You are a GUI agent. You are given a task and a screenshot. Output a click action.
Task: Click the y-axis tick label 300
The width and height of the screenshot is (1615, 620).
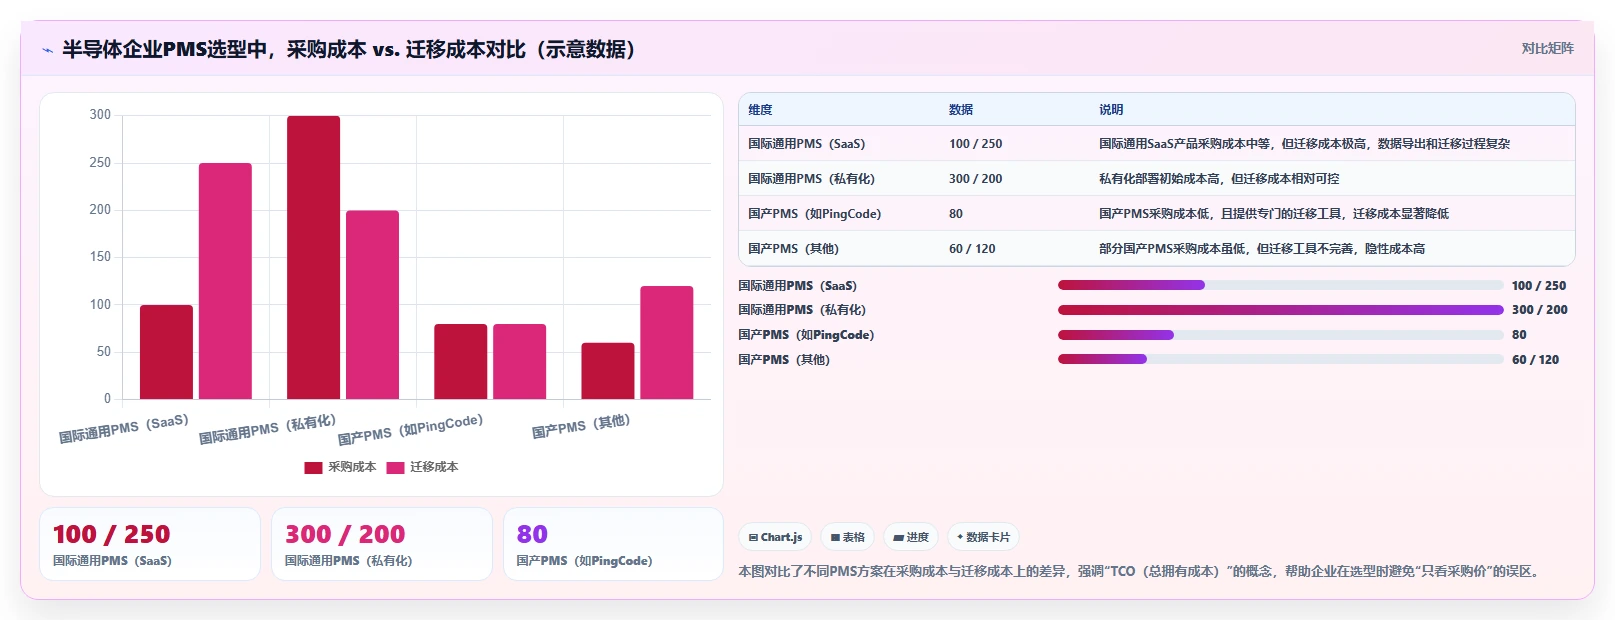pos(100,115)
